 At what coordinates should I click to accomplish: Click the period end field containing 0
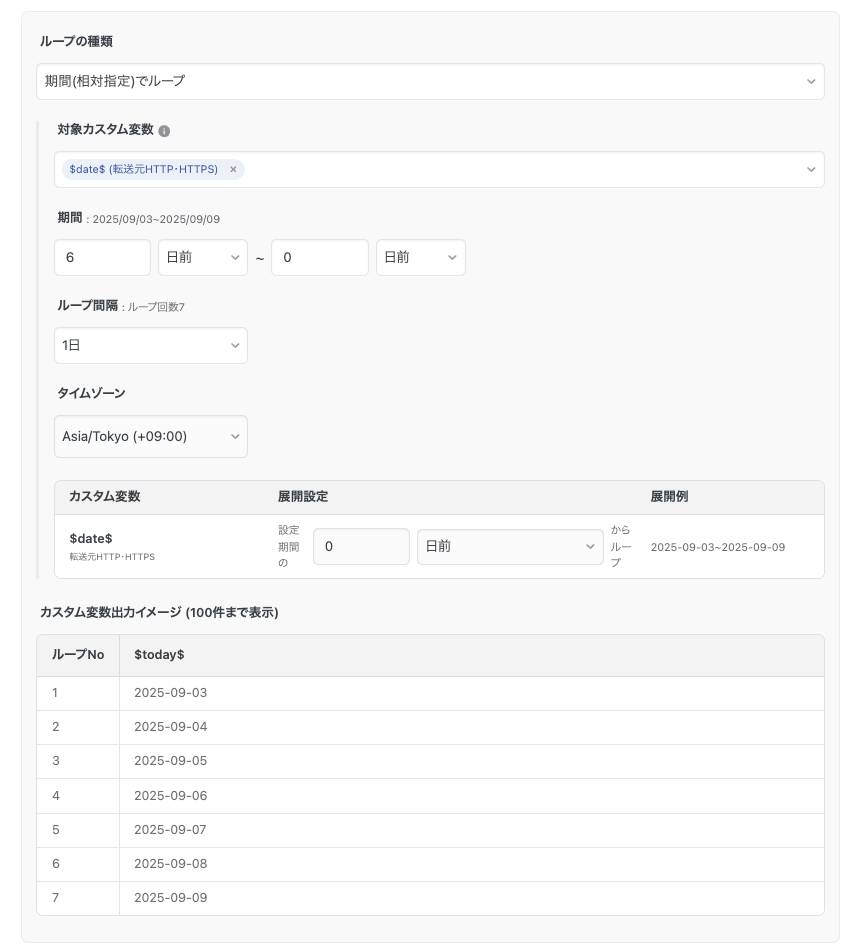[319, 257]
